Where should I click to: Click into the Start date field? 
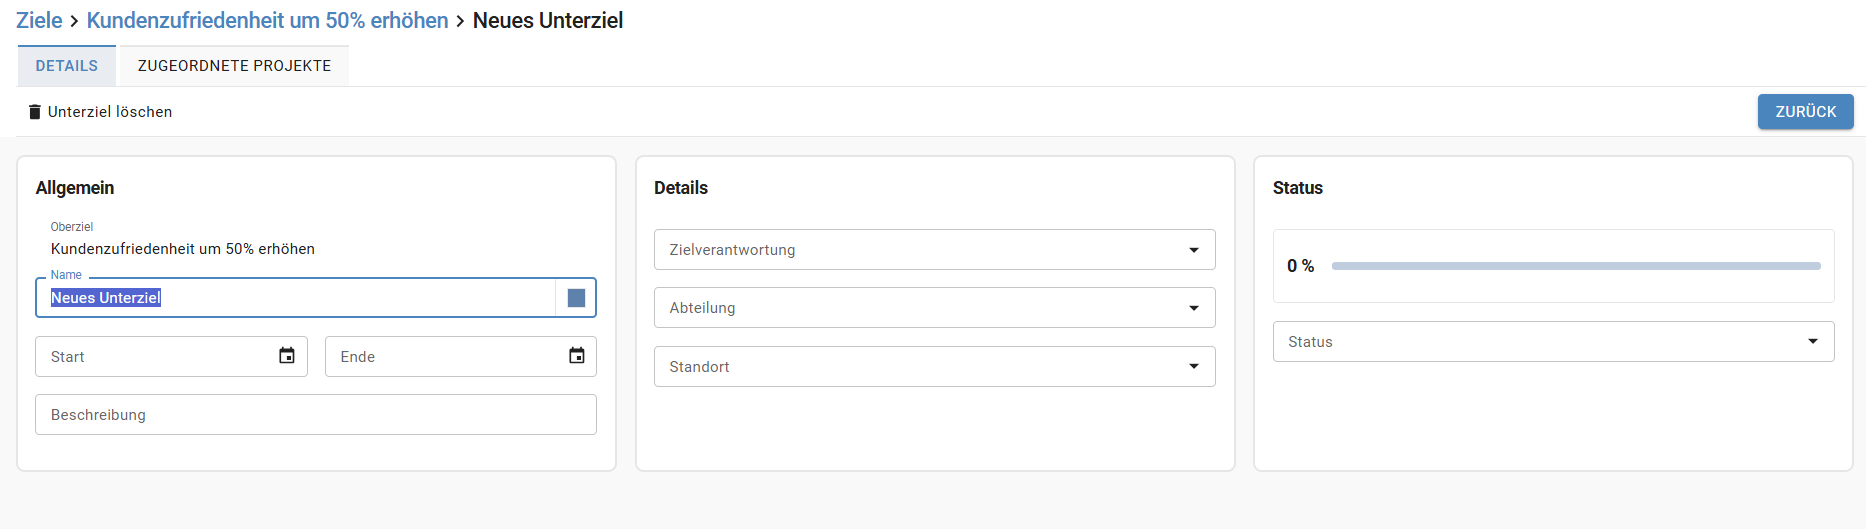coord(171,357)
